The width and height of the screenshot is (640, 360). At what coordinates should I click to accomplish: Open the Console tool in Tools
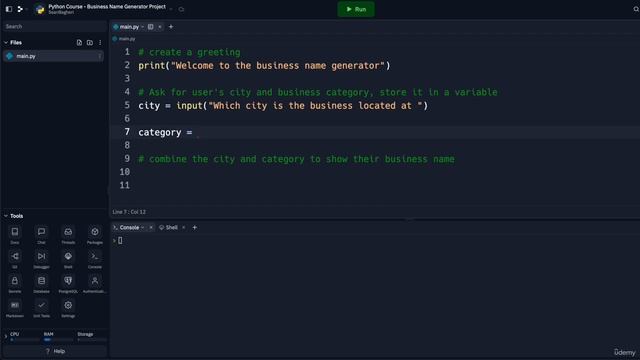point(95,260)
